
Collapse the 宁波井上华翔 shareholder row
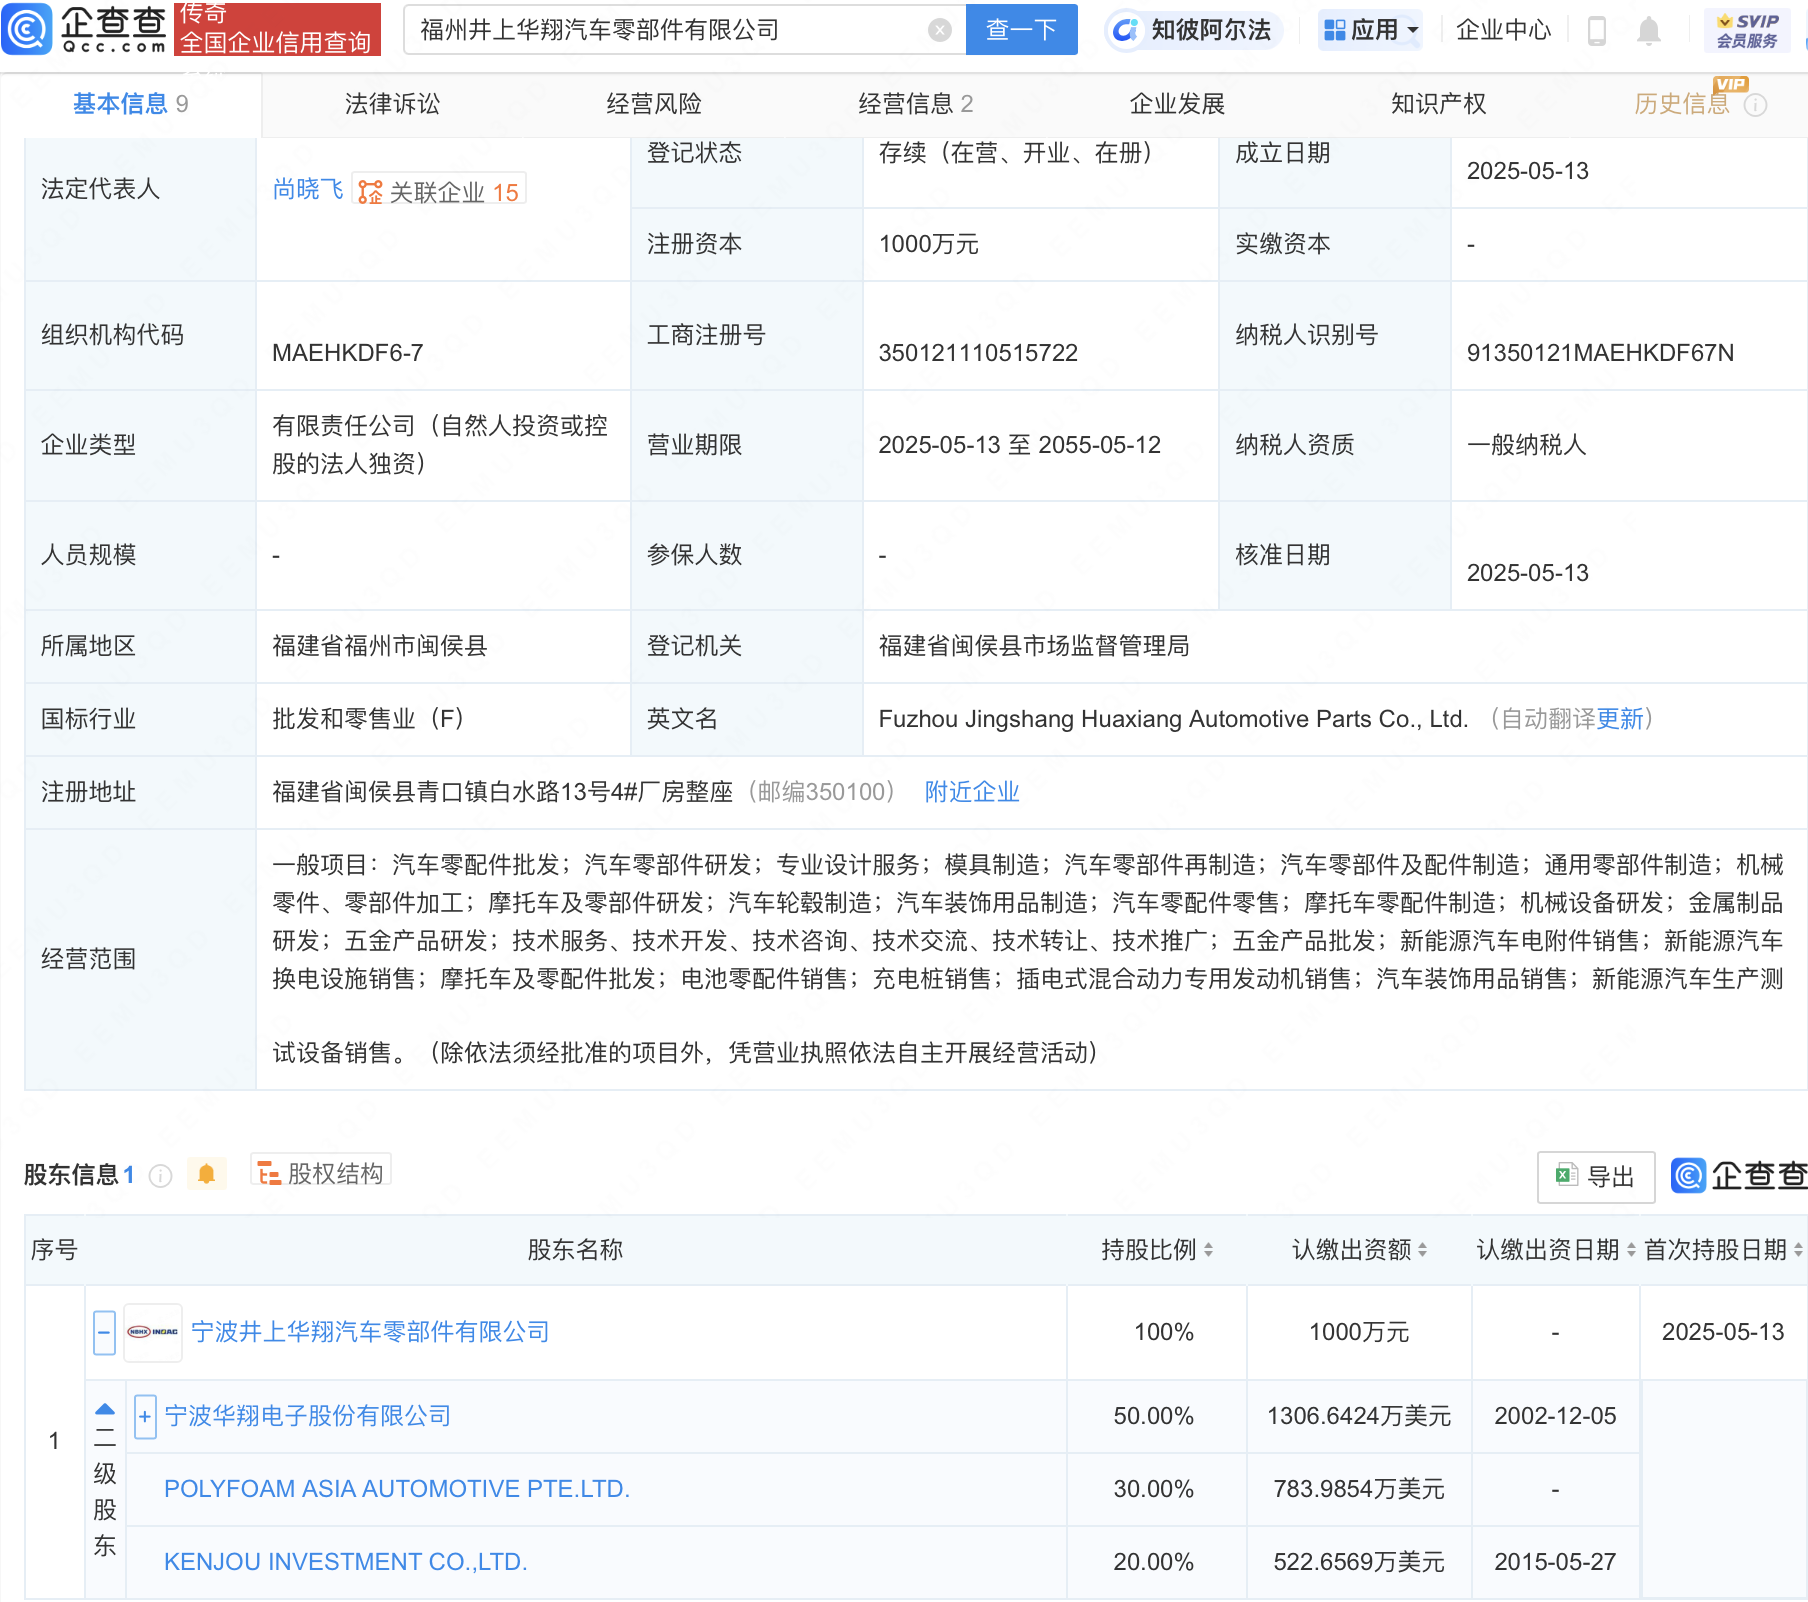point(104,1332)
